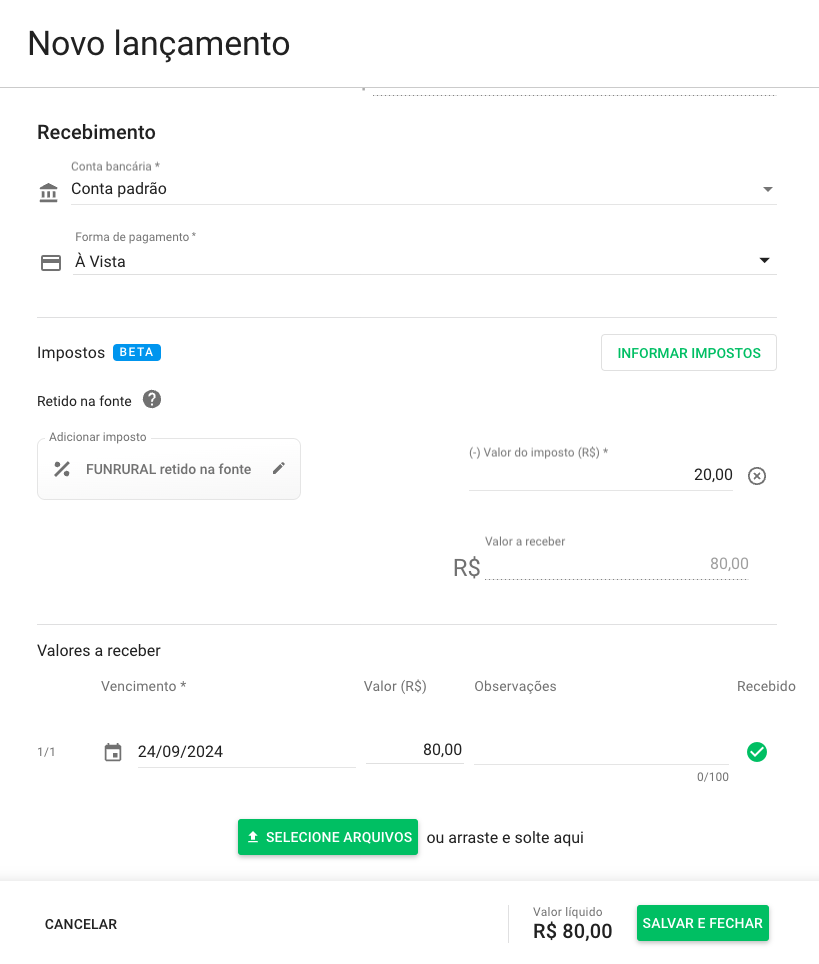Click the upload arrow icon on Selecione Arquivos

tap(253, 837)
